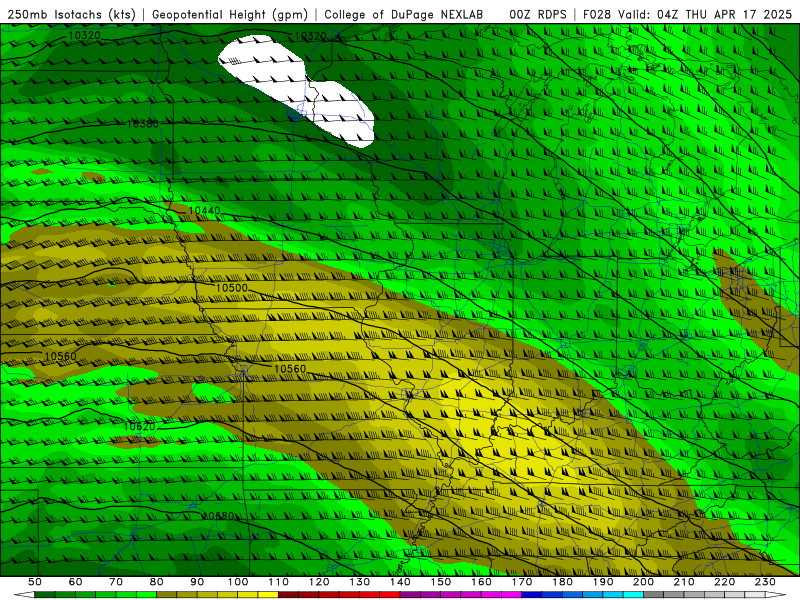Image resolution: width=800 pixels, height=600 pixels.
Task: Click the 150 value on the color scale
Action: tap(441, 582)
